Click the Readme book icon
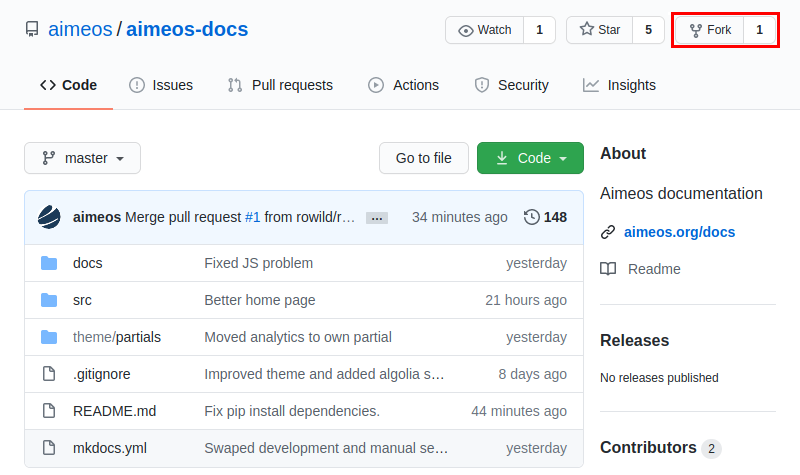Screen dimensions: 800x475 608,269
